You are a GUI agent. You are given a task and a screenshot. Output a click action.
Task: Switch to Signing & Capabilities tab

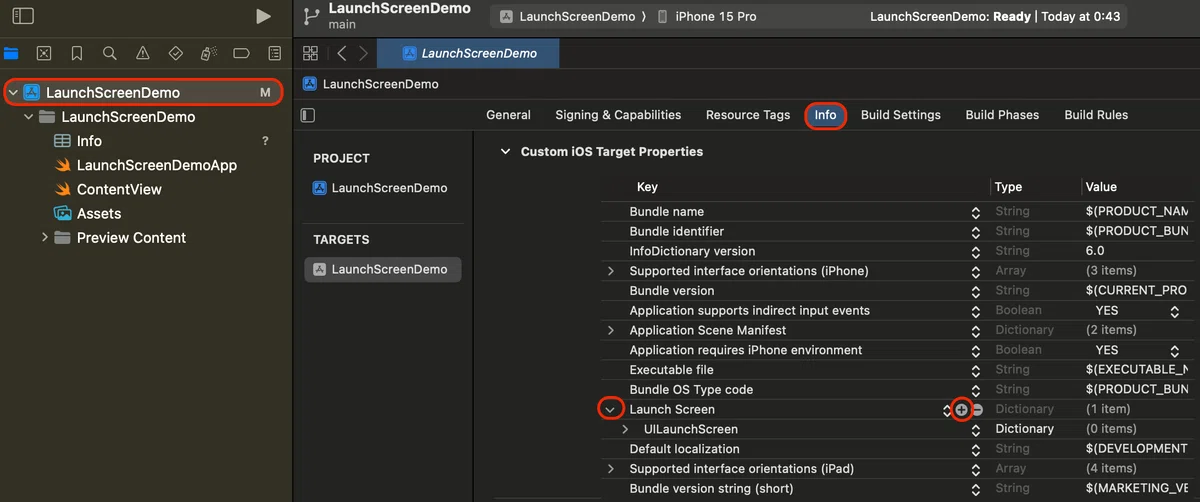click(618, 115)
